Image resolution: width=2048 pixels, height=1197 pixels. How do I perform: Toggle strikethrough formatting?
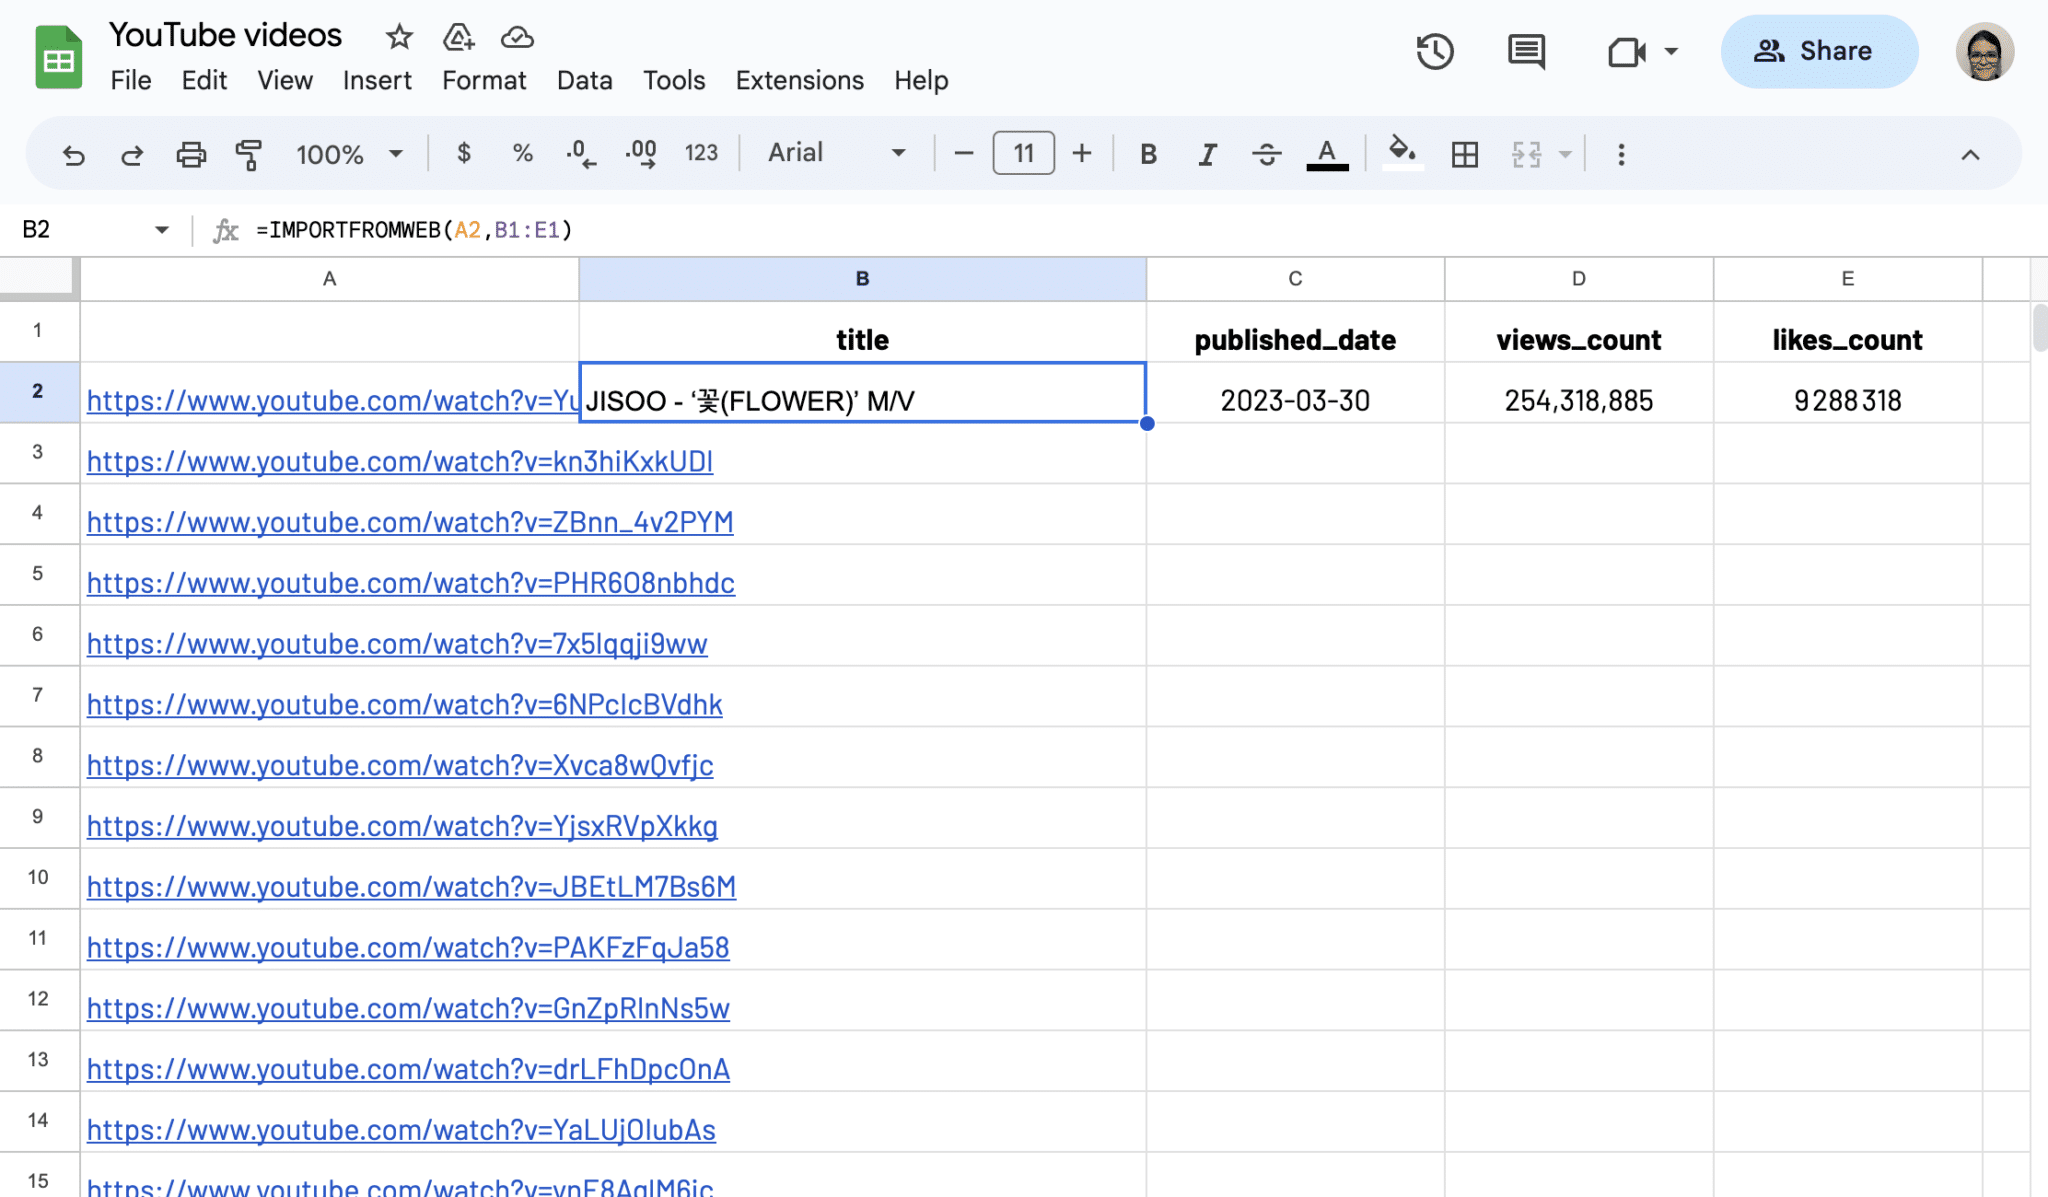pos(1265,154)
